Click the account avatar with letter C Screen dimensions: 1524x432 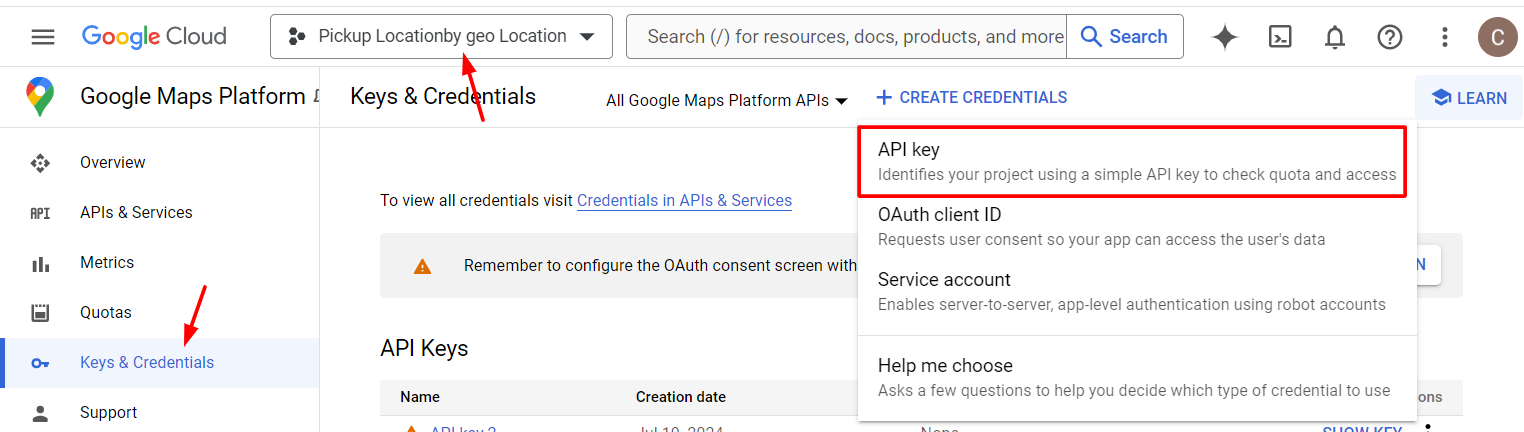click(x=1497, y=37)
